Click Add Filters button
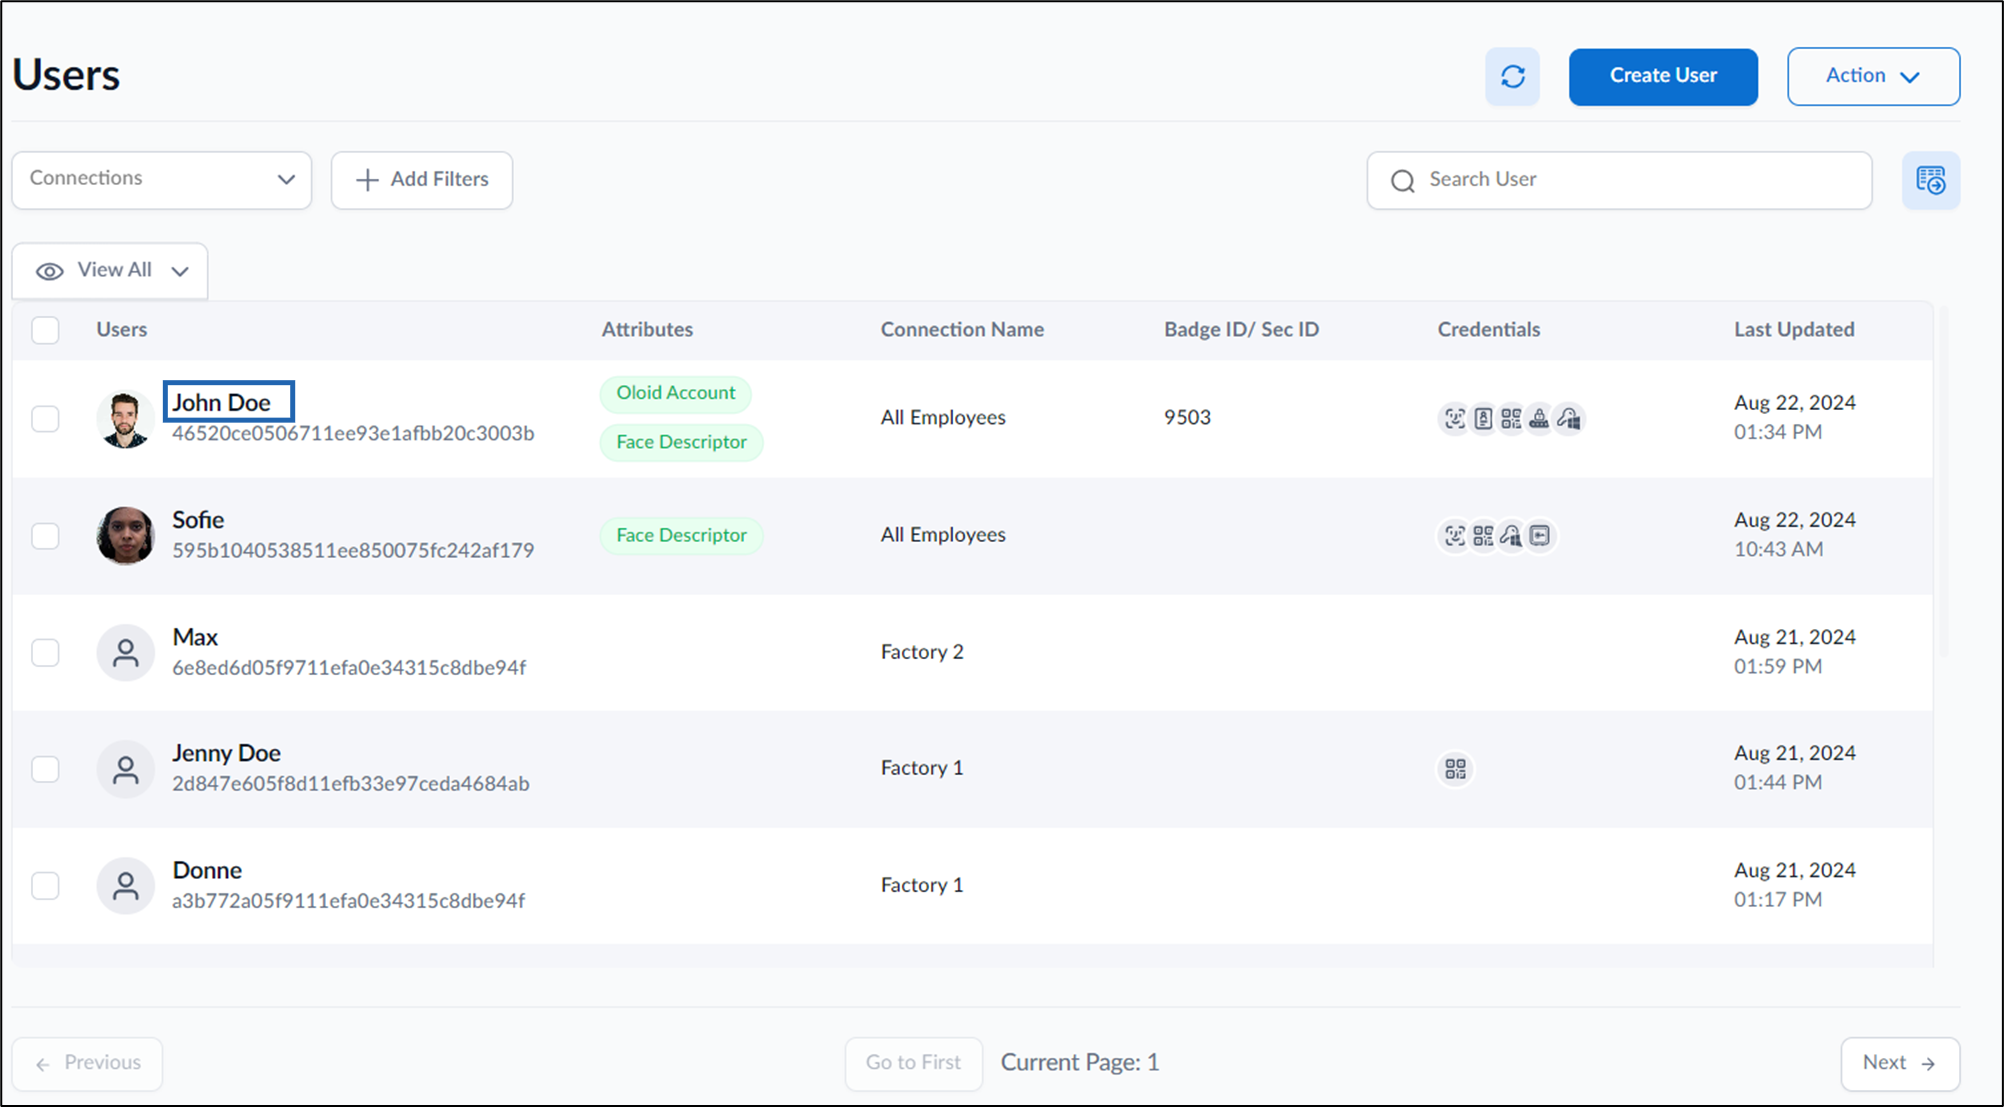The width and height of the screenshot is (2004, 1107). tap(422, 180)
